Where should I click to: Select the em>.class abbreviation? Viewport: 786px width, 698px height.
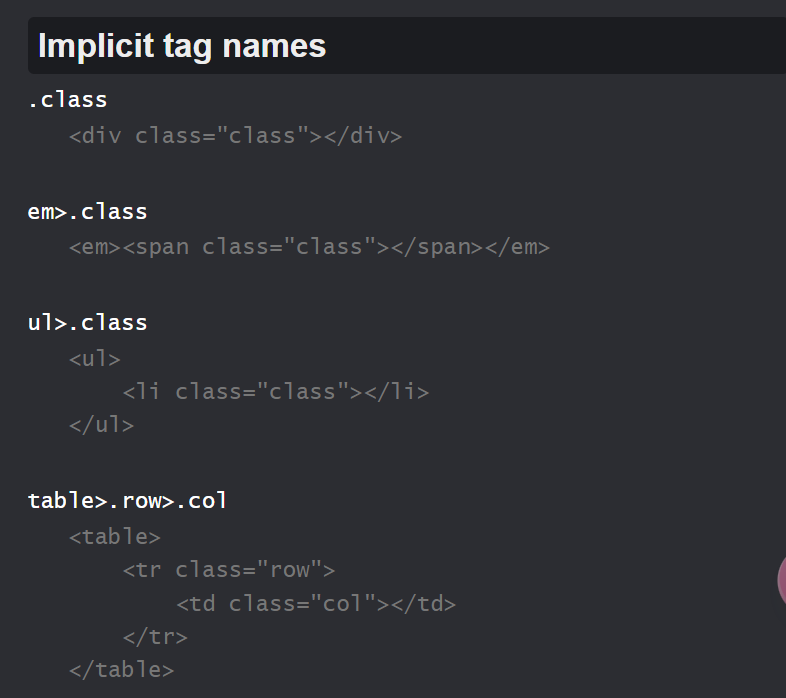click(x=88, y=212)
